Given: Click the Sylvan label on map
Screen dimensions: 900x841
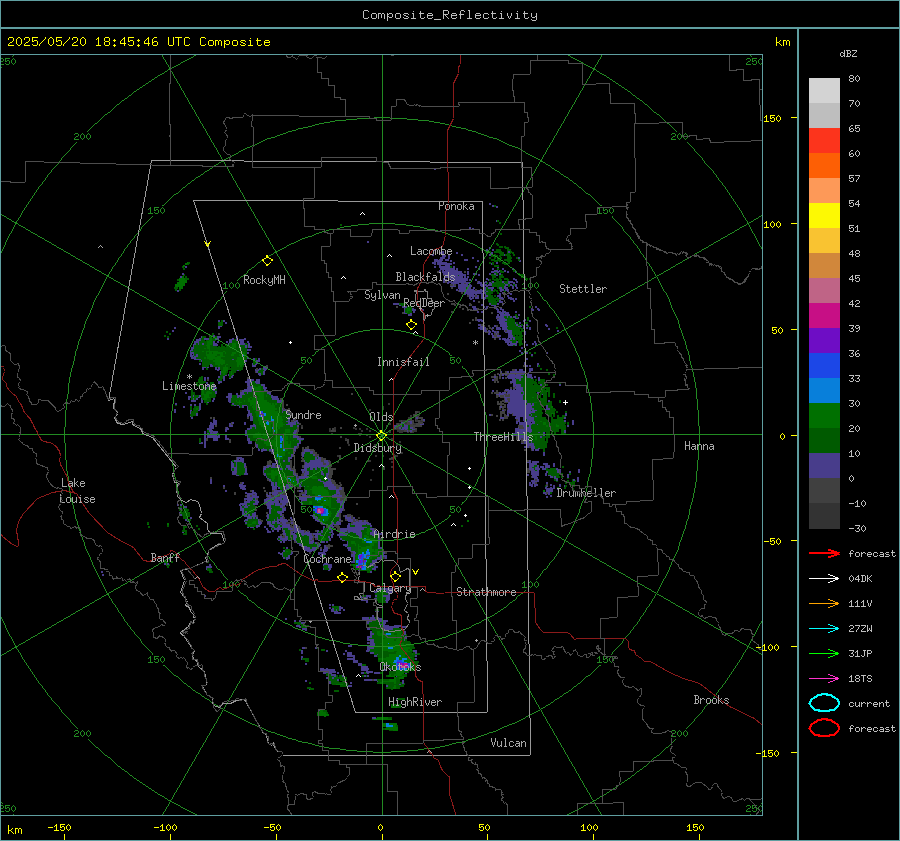Looking at the screenshot, I should (x=382, y=295).
